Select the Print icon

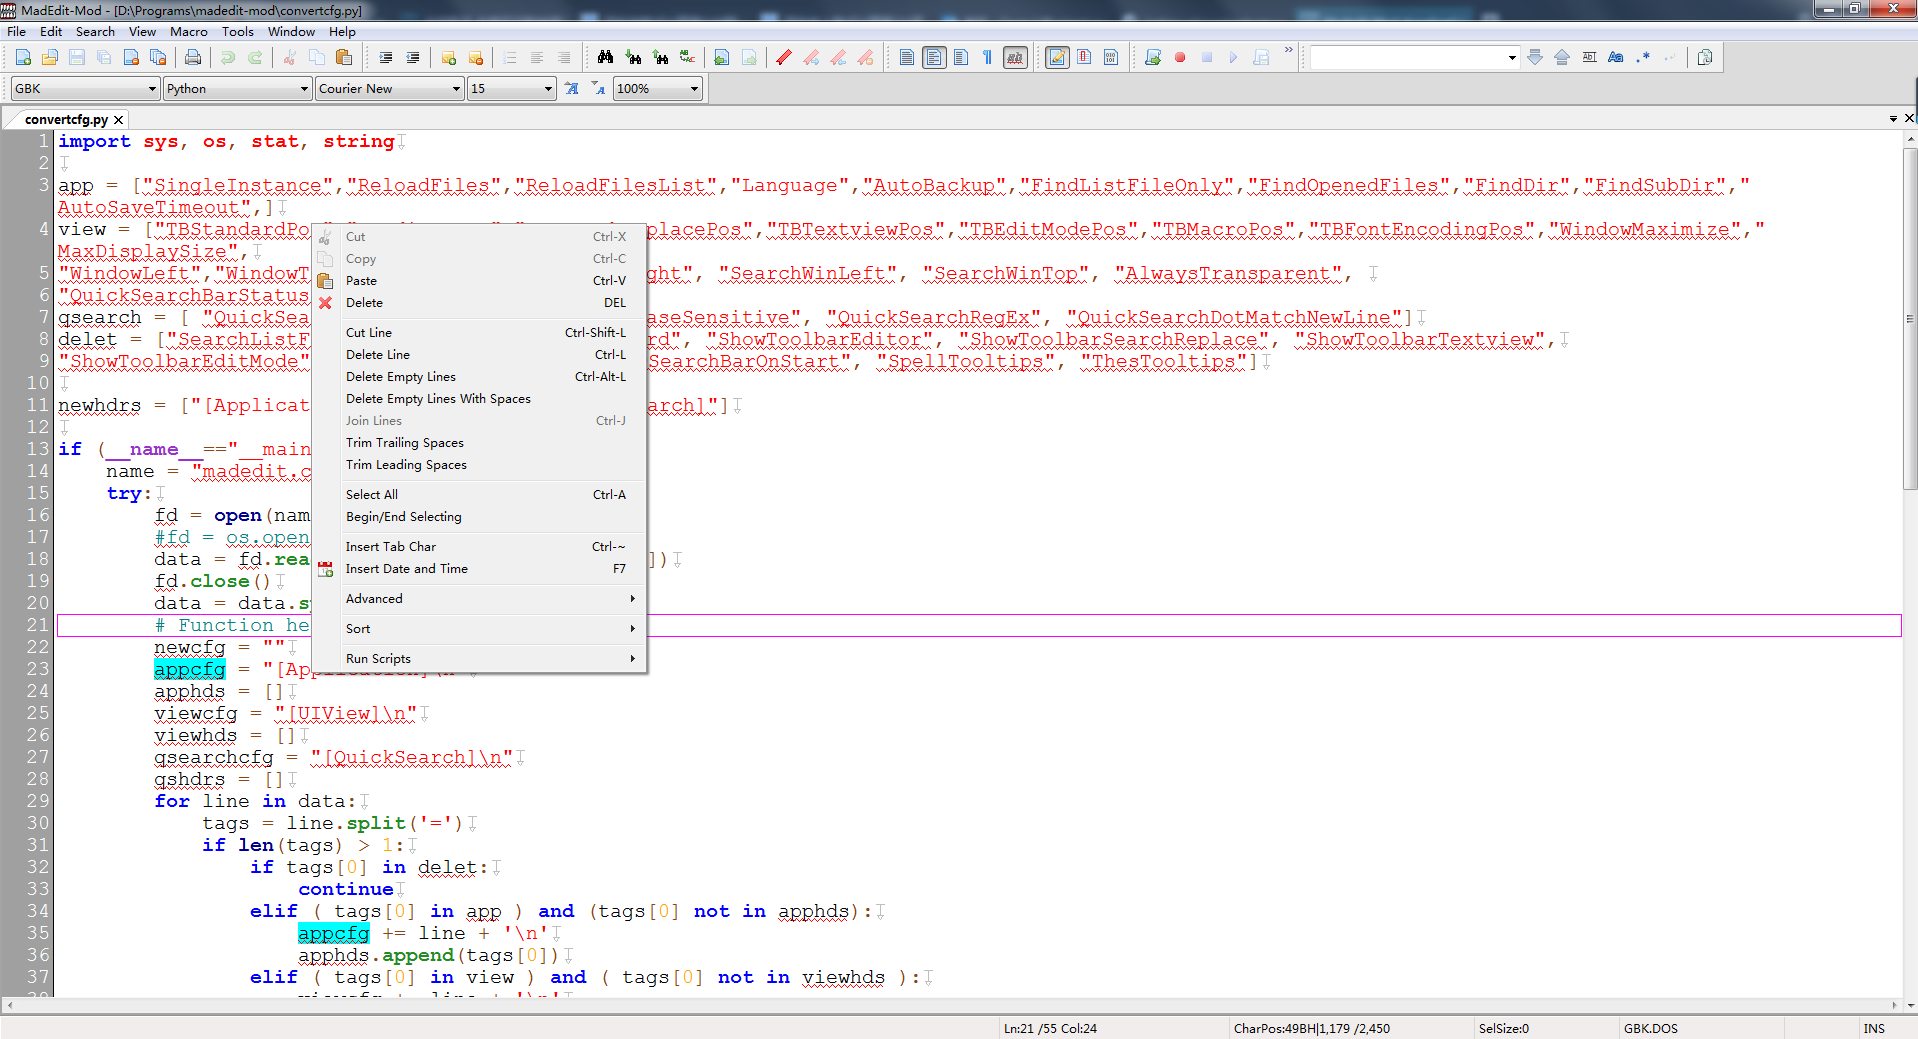pos(192,57)
